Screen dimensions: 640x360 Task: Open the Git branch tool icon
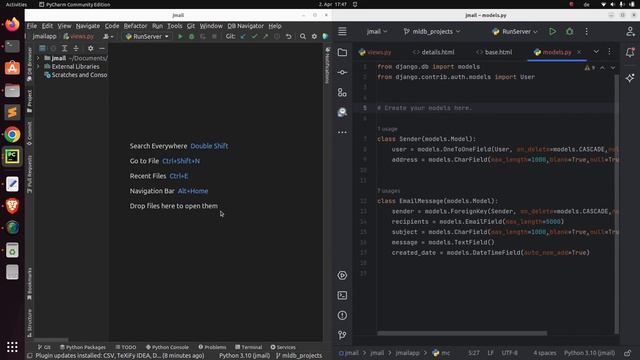click(342, 335)
